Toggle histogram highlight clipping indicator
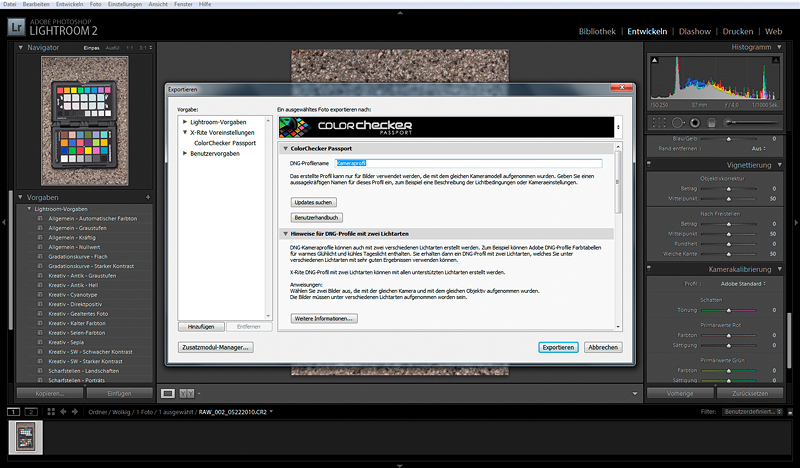The height and width of the screenshot is (468, 800). tap(776, 60)
